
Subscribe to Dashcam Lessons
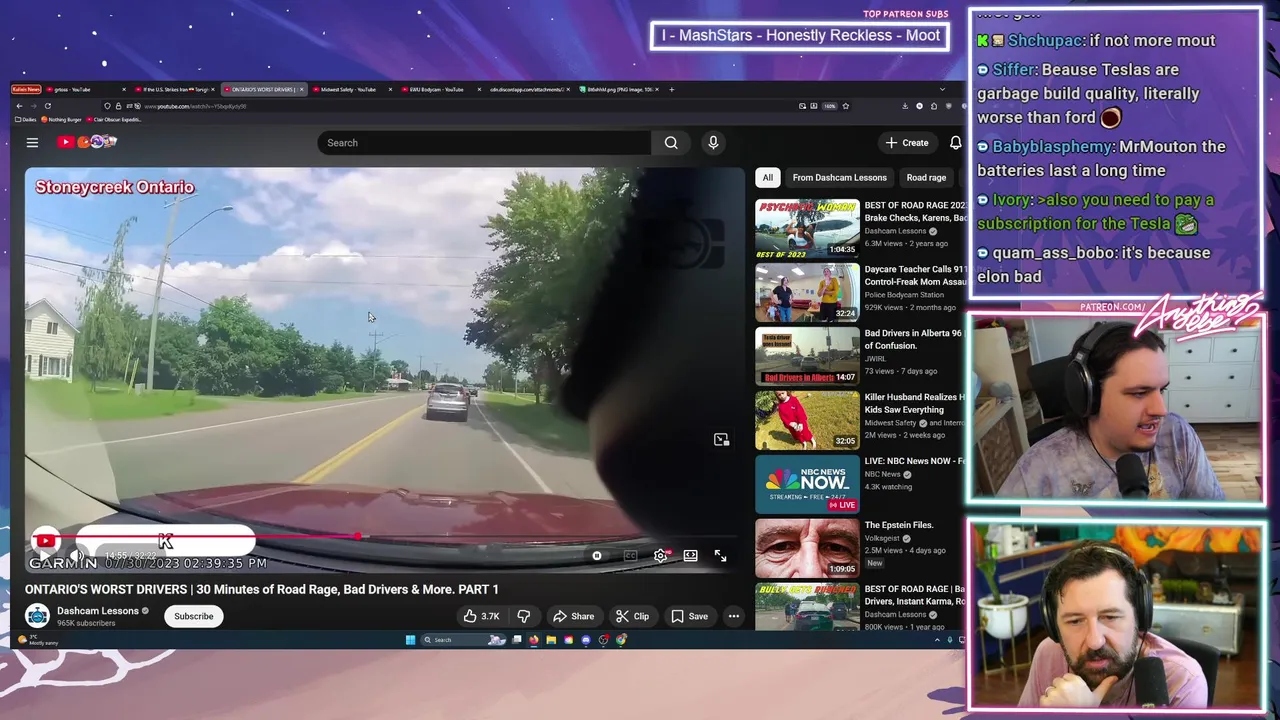[x=194, y=616]
